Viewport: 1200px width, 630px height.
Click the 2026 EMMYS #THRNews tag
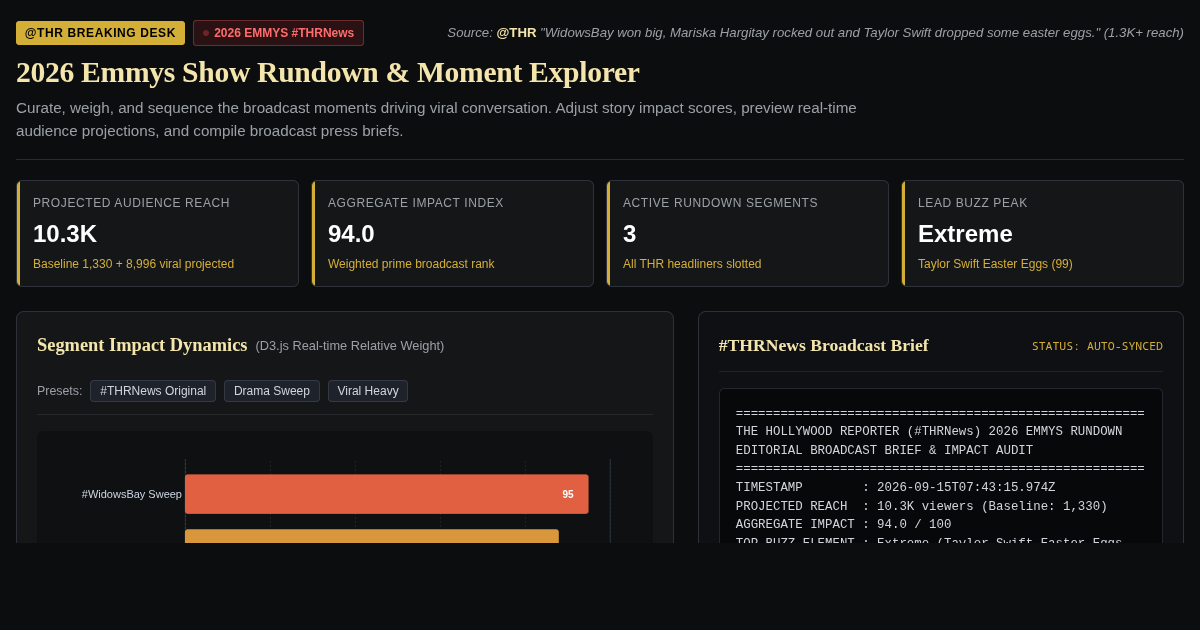[278, 33]
